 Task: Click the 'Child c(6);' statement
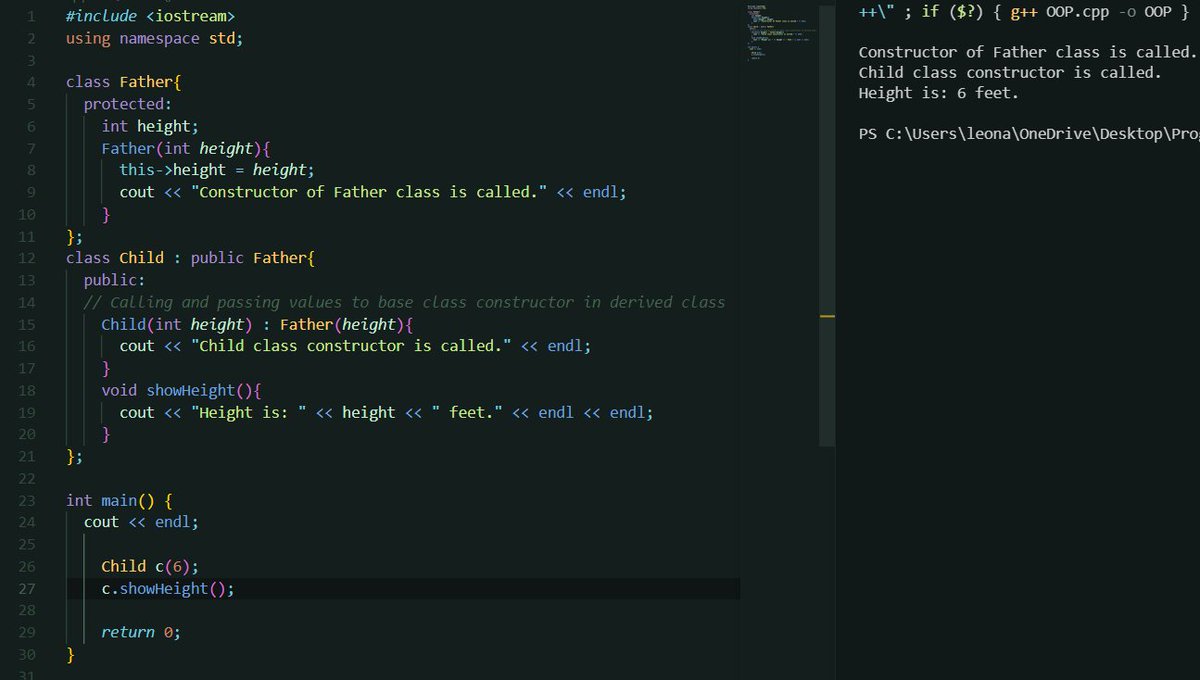point(150,566)
